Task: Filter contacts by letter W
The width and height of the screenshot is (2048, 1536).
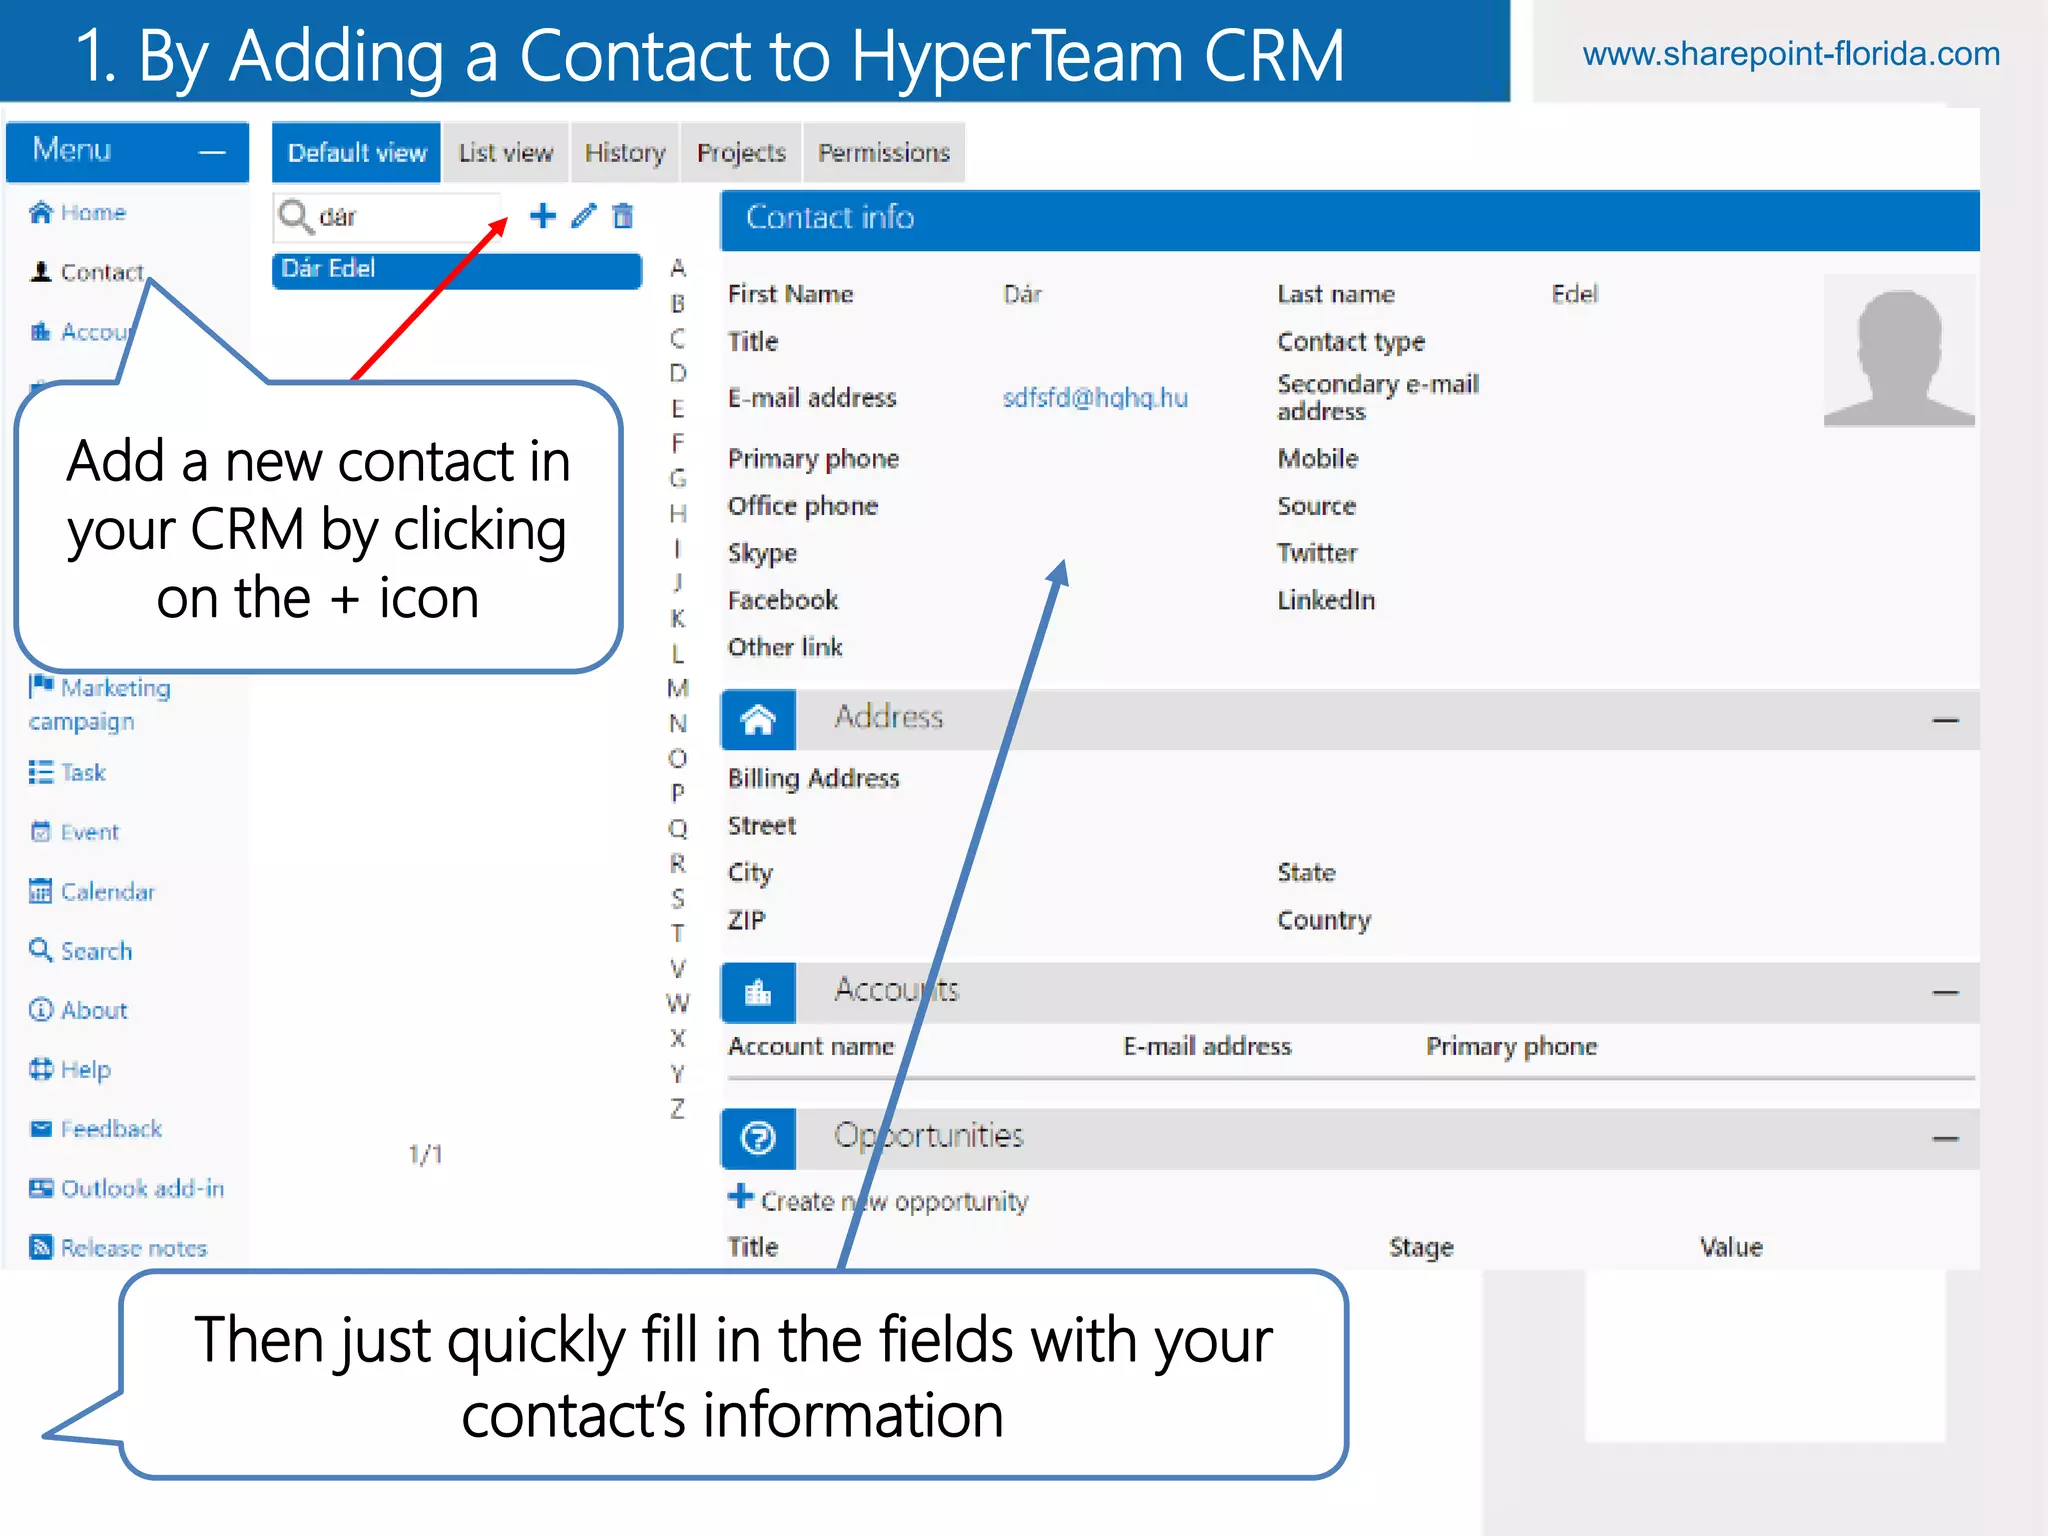Action: click(677, 1003)
